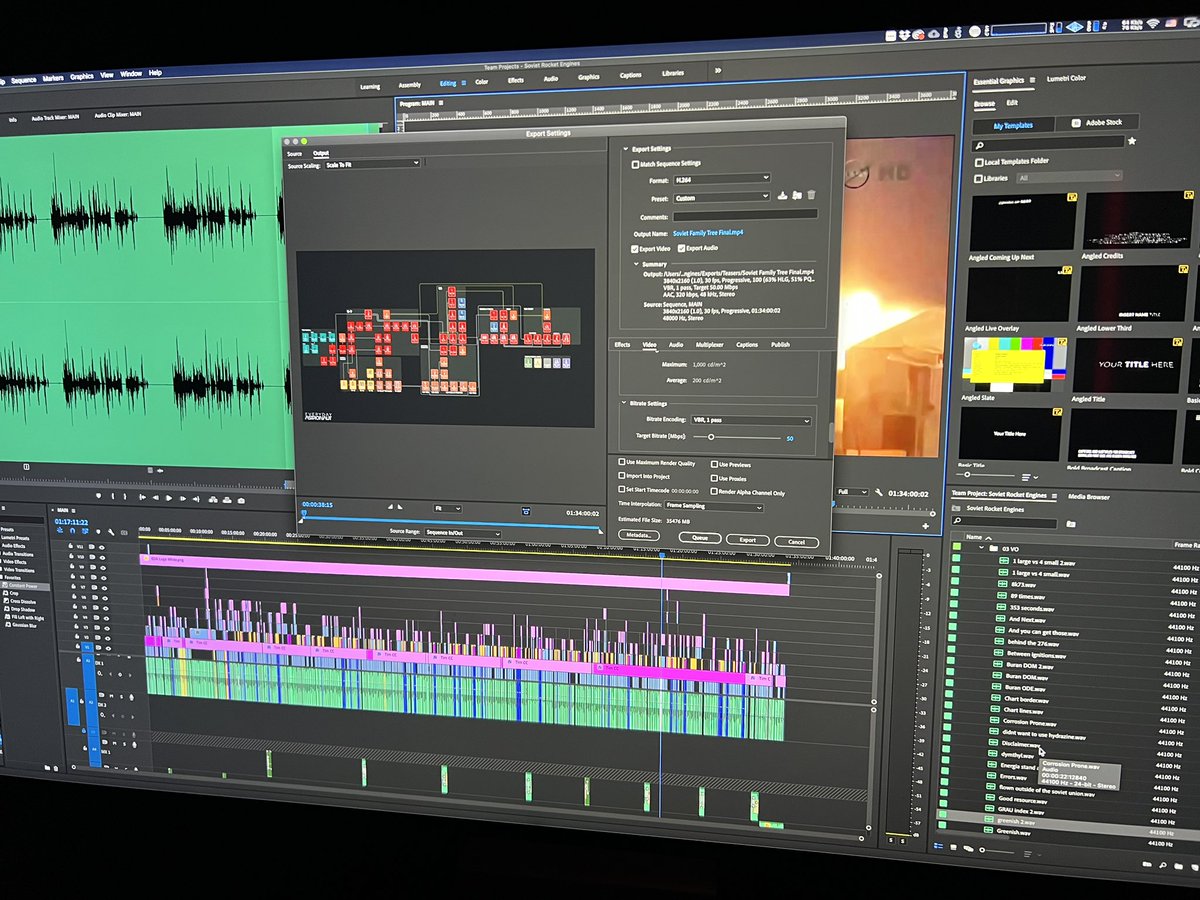Click the Export button

pyautogui.click(x=748, y=540)
